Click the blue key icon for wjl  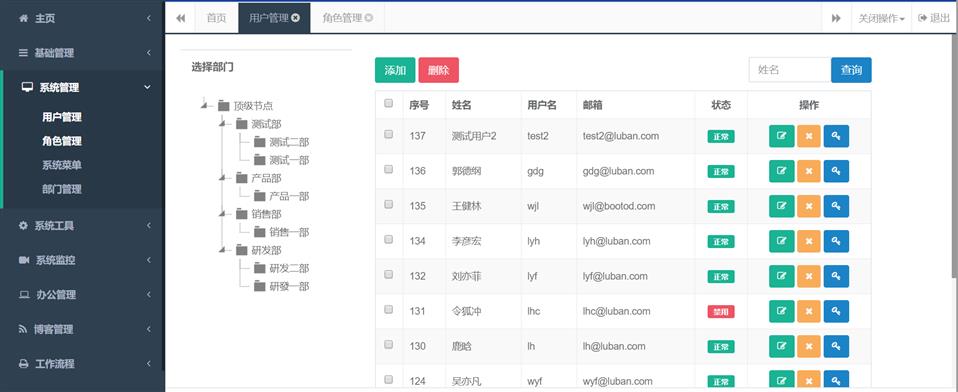tap(836, 206)
